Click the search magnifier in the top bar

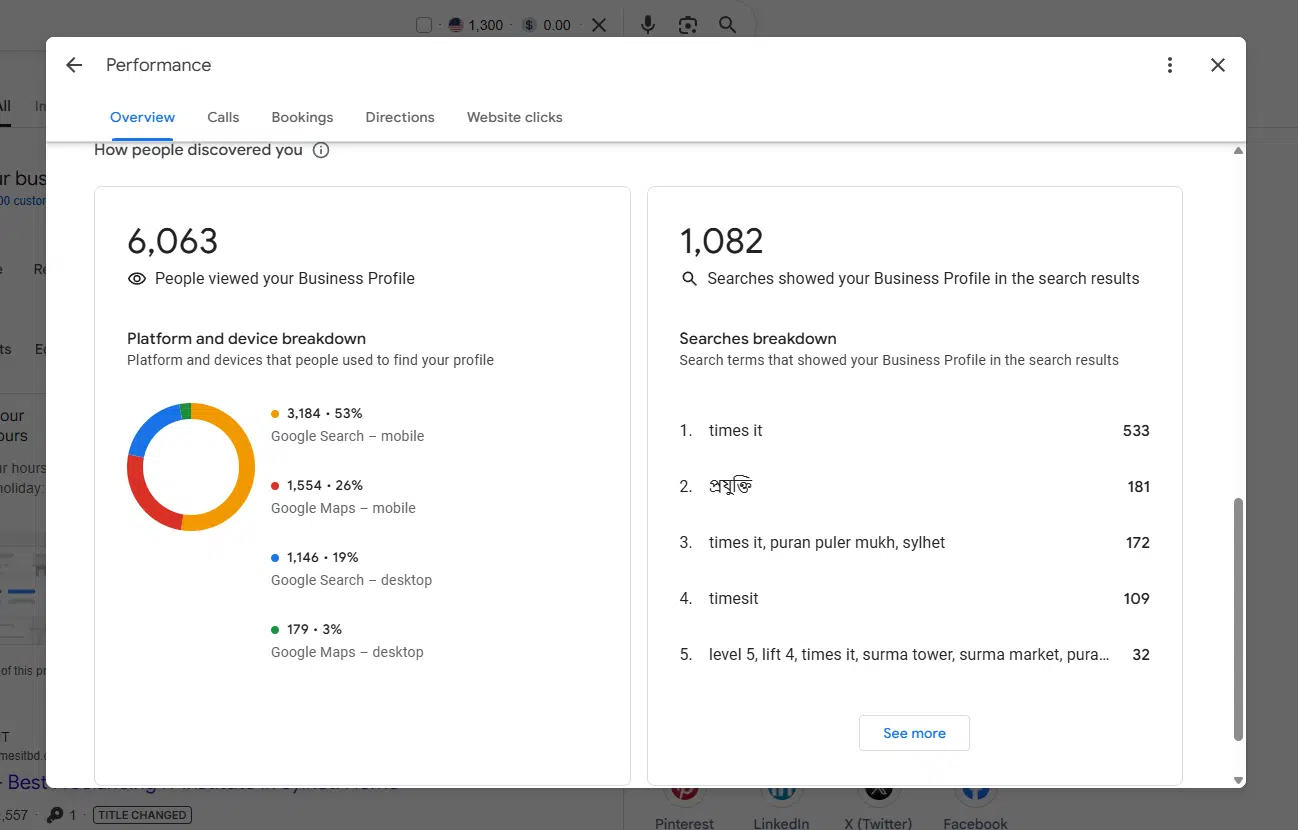pos(727,25)
